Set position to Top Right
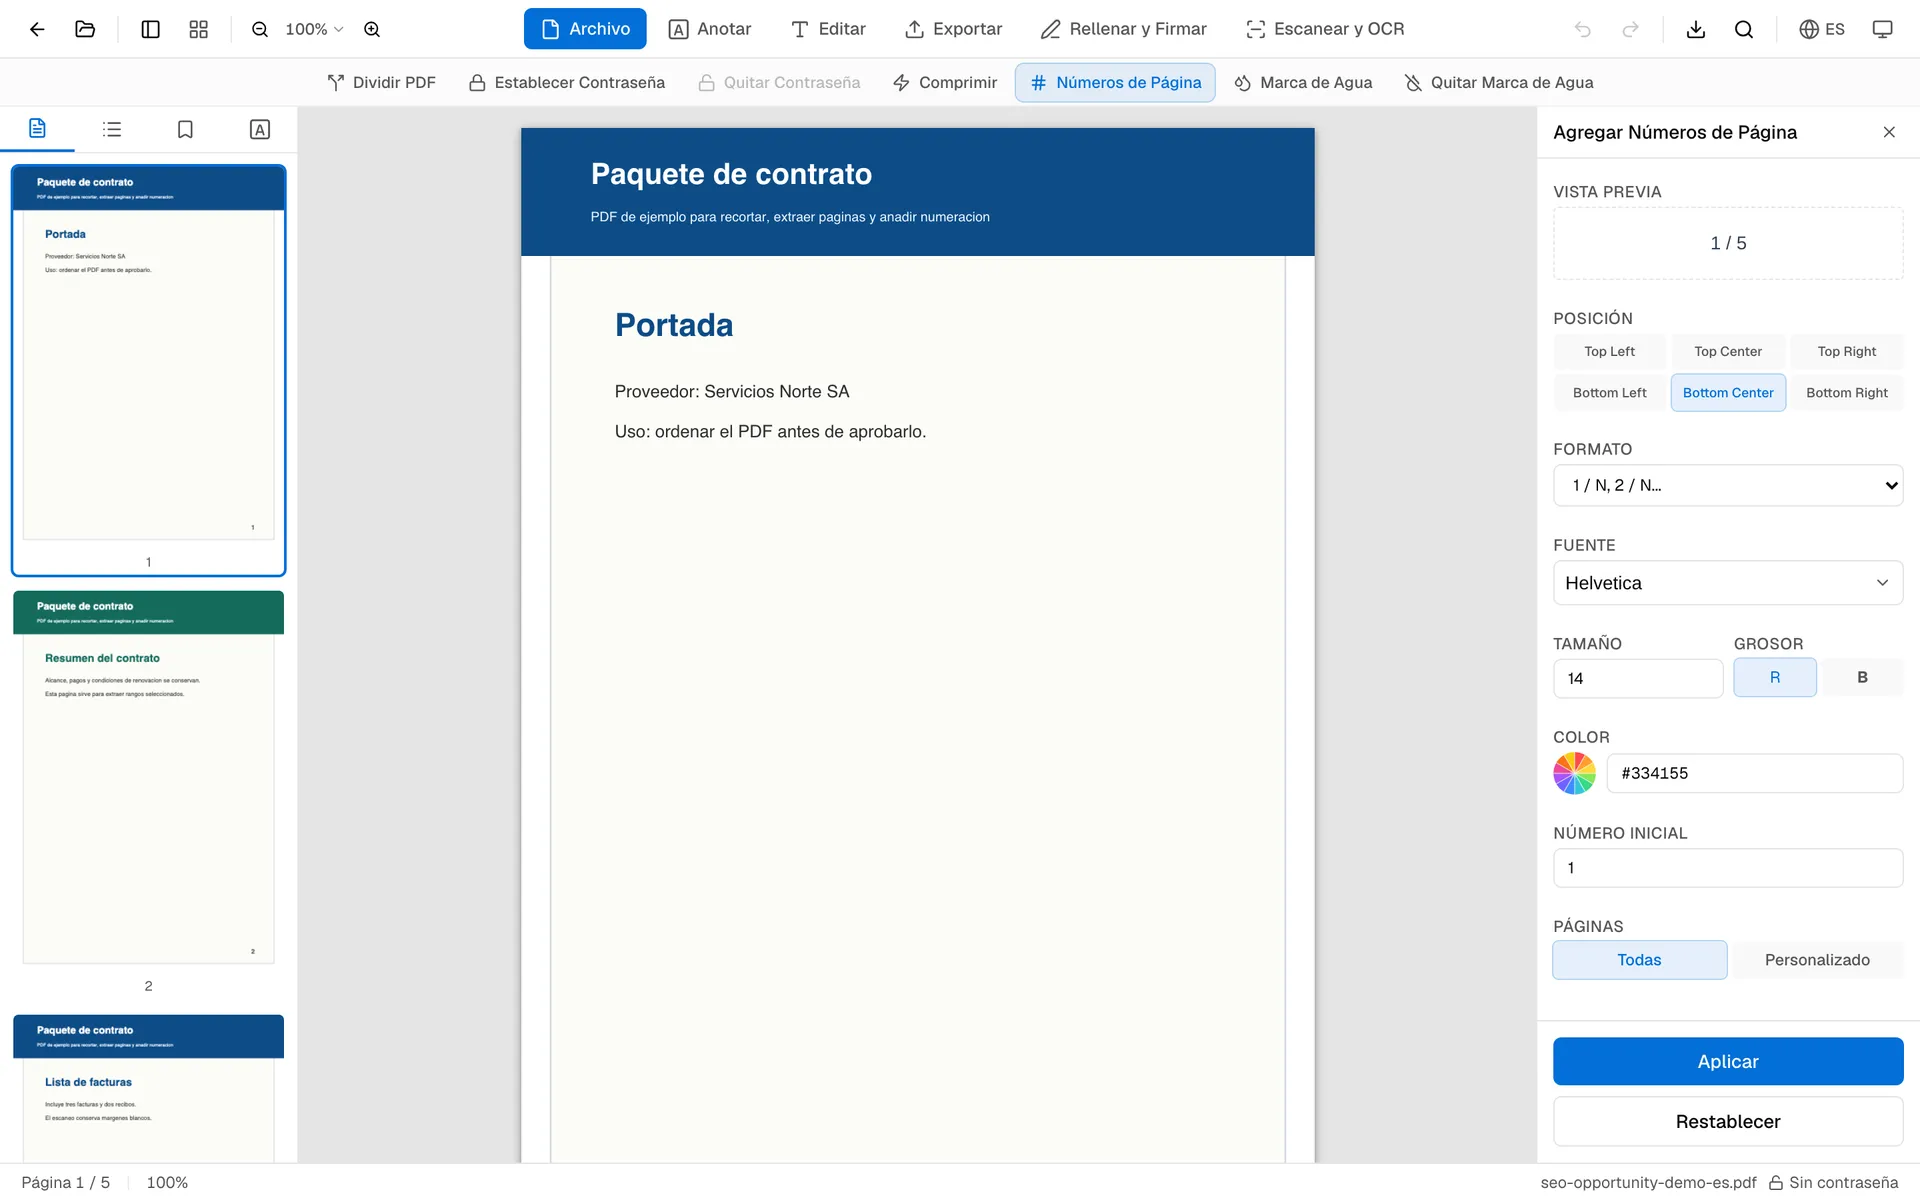The image size is (1920, 1200). pyautogui.click(x=1847, y=352)
